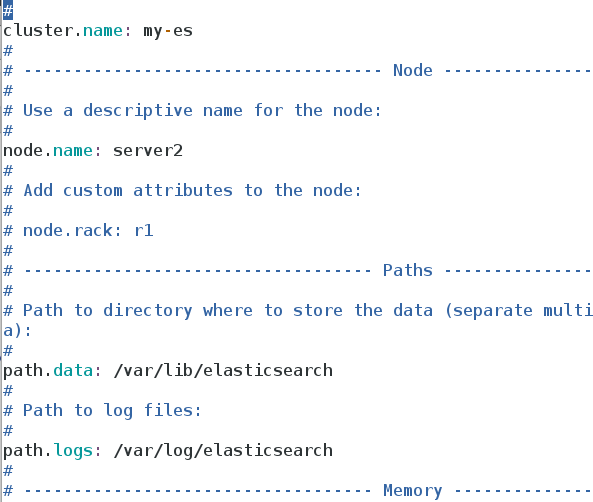Place cursor on 'my-es' cluster value
This screenshot has height=502, width=593.
(168, 31)
